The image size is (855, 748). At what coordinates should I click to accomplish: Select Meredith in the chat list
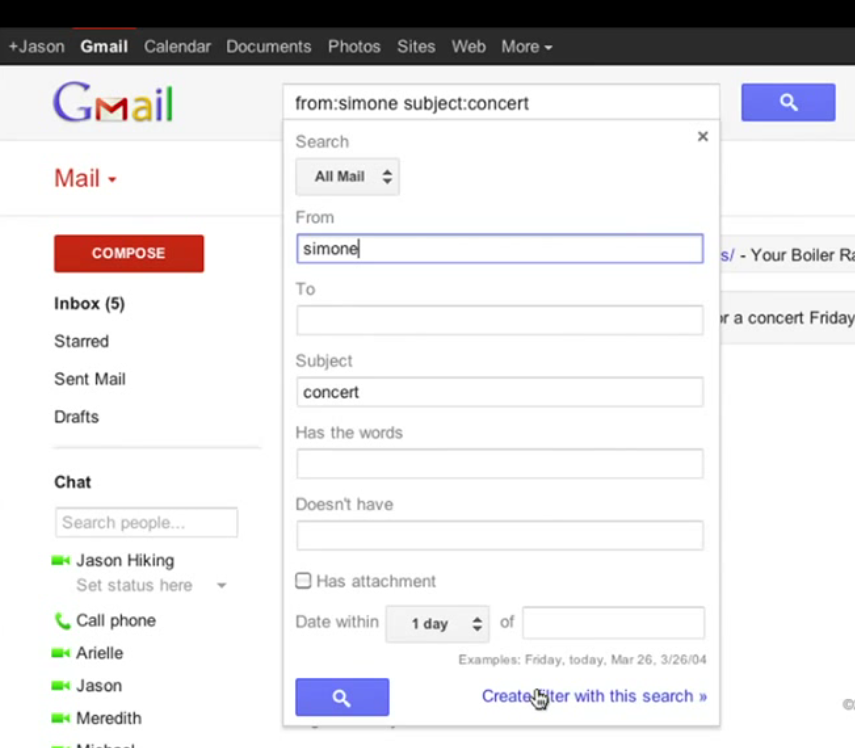pos(109,719)
